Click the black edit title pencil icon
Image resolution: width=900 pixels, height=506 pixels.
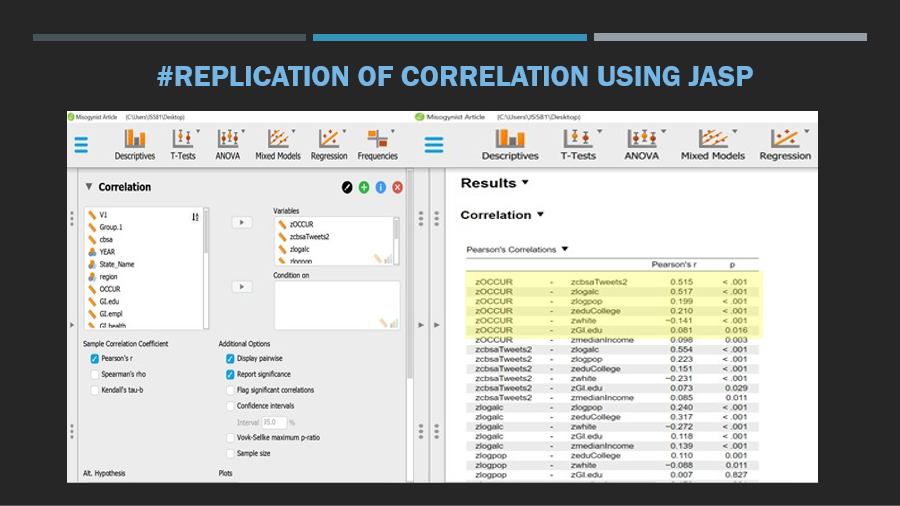[347, 188]
